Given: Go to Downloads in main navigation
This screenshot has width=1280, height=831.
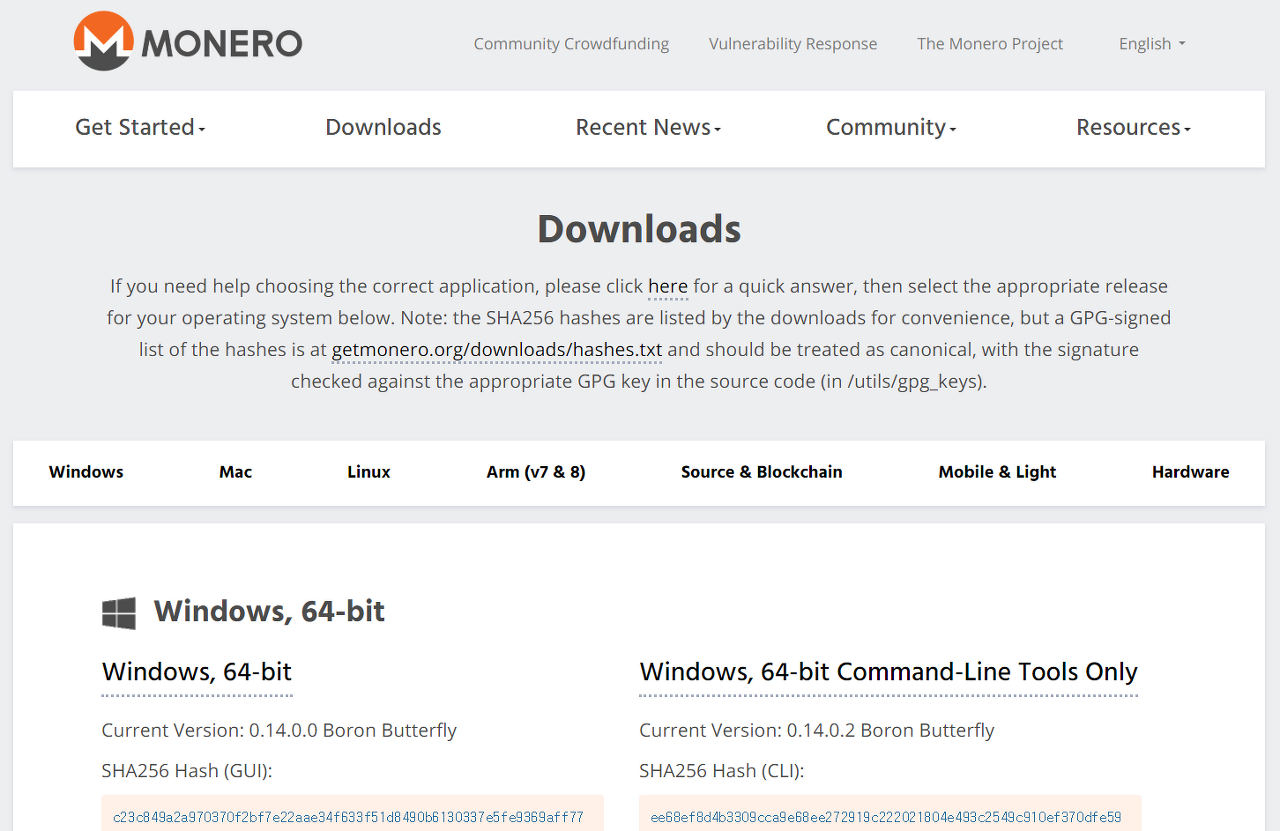Looking at the screenshot, I should [x=383, y=127].
